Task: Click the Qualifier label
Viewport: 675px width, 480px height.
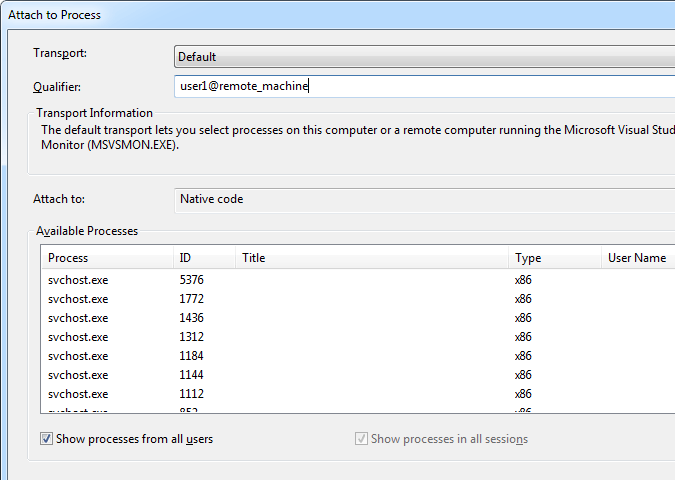Action: pos(57,87)
